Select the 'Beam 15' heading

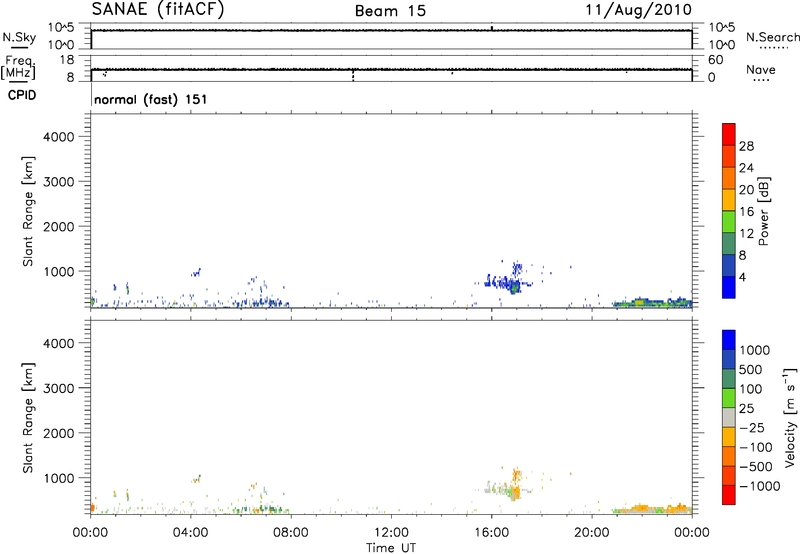(x=390, y=11)
